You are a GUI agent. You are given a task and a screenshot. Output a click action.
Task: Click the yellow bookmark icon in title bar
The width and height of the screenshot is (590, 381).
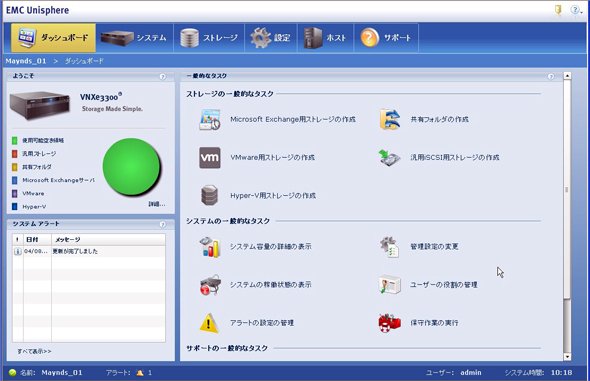pos(558,10)
